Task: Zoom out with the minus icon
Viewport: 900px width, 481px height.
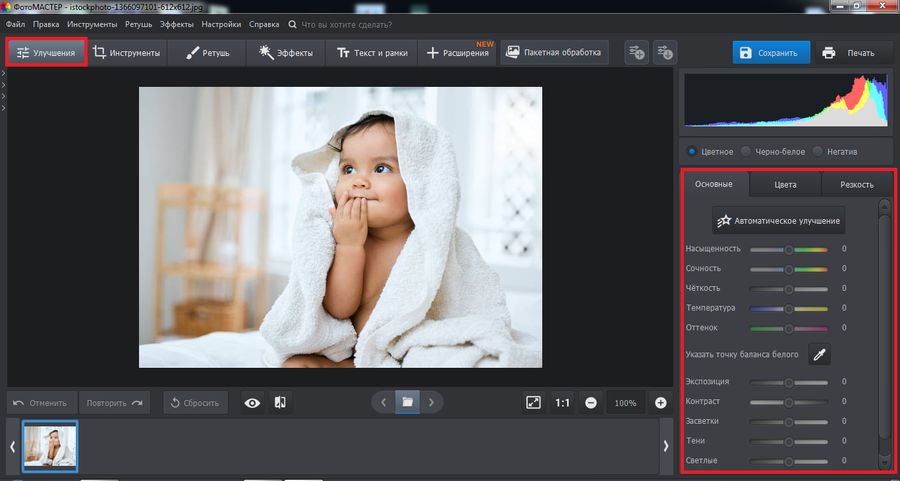Action: tap(591, 403)
